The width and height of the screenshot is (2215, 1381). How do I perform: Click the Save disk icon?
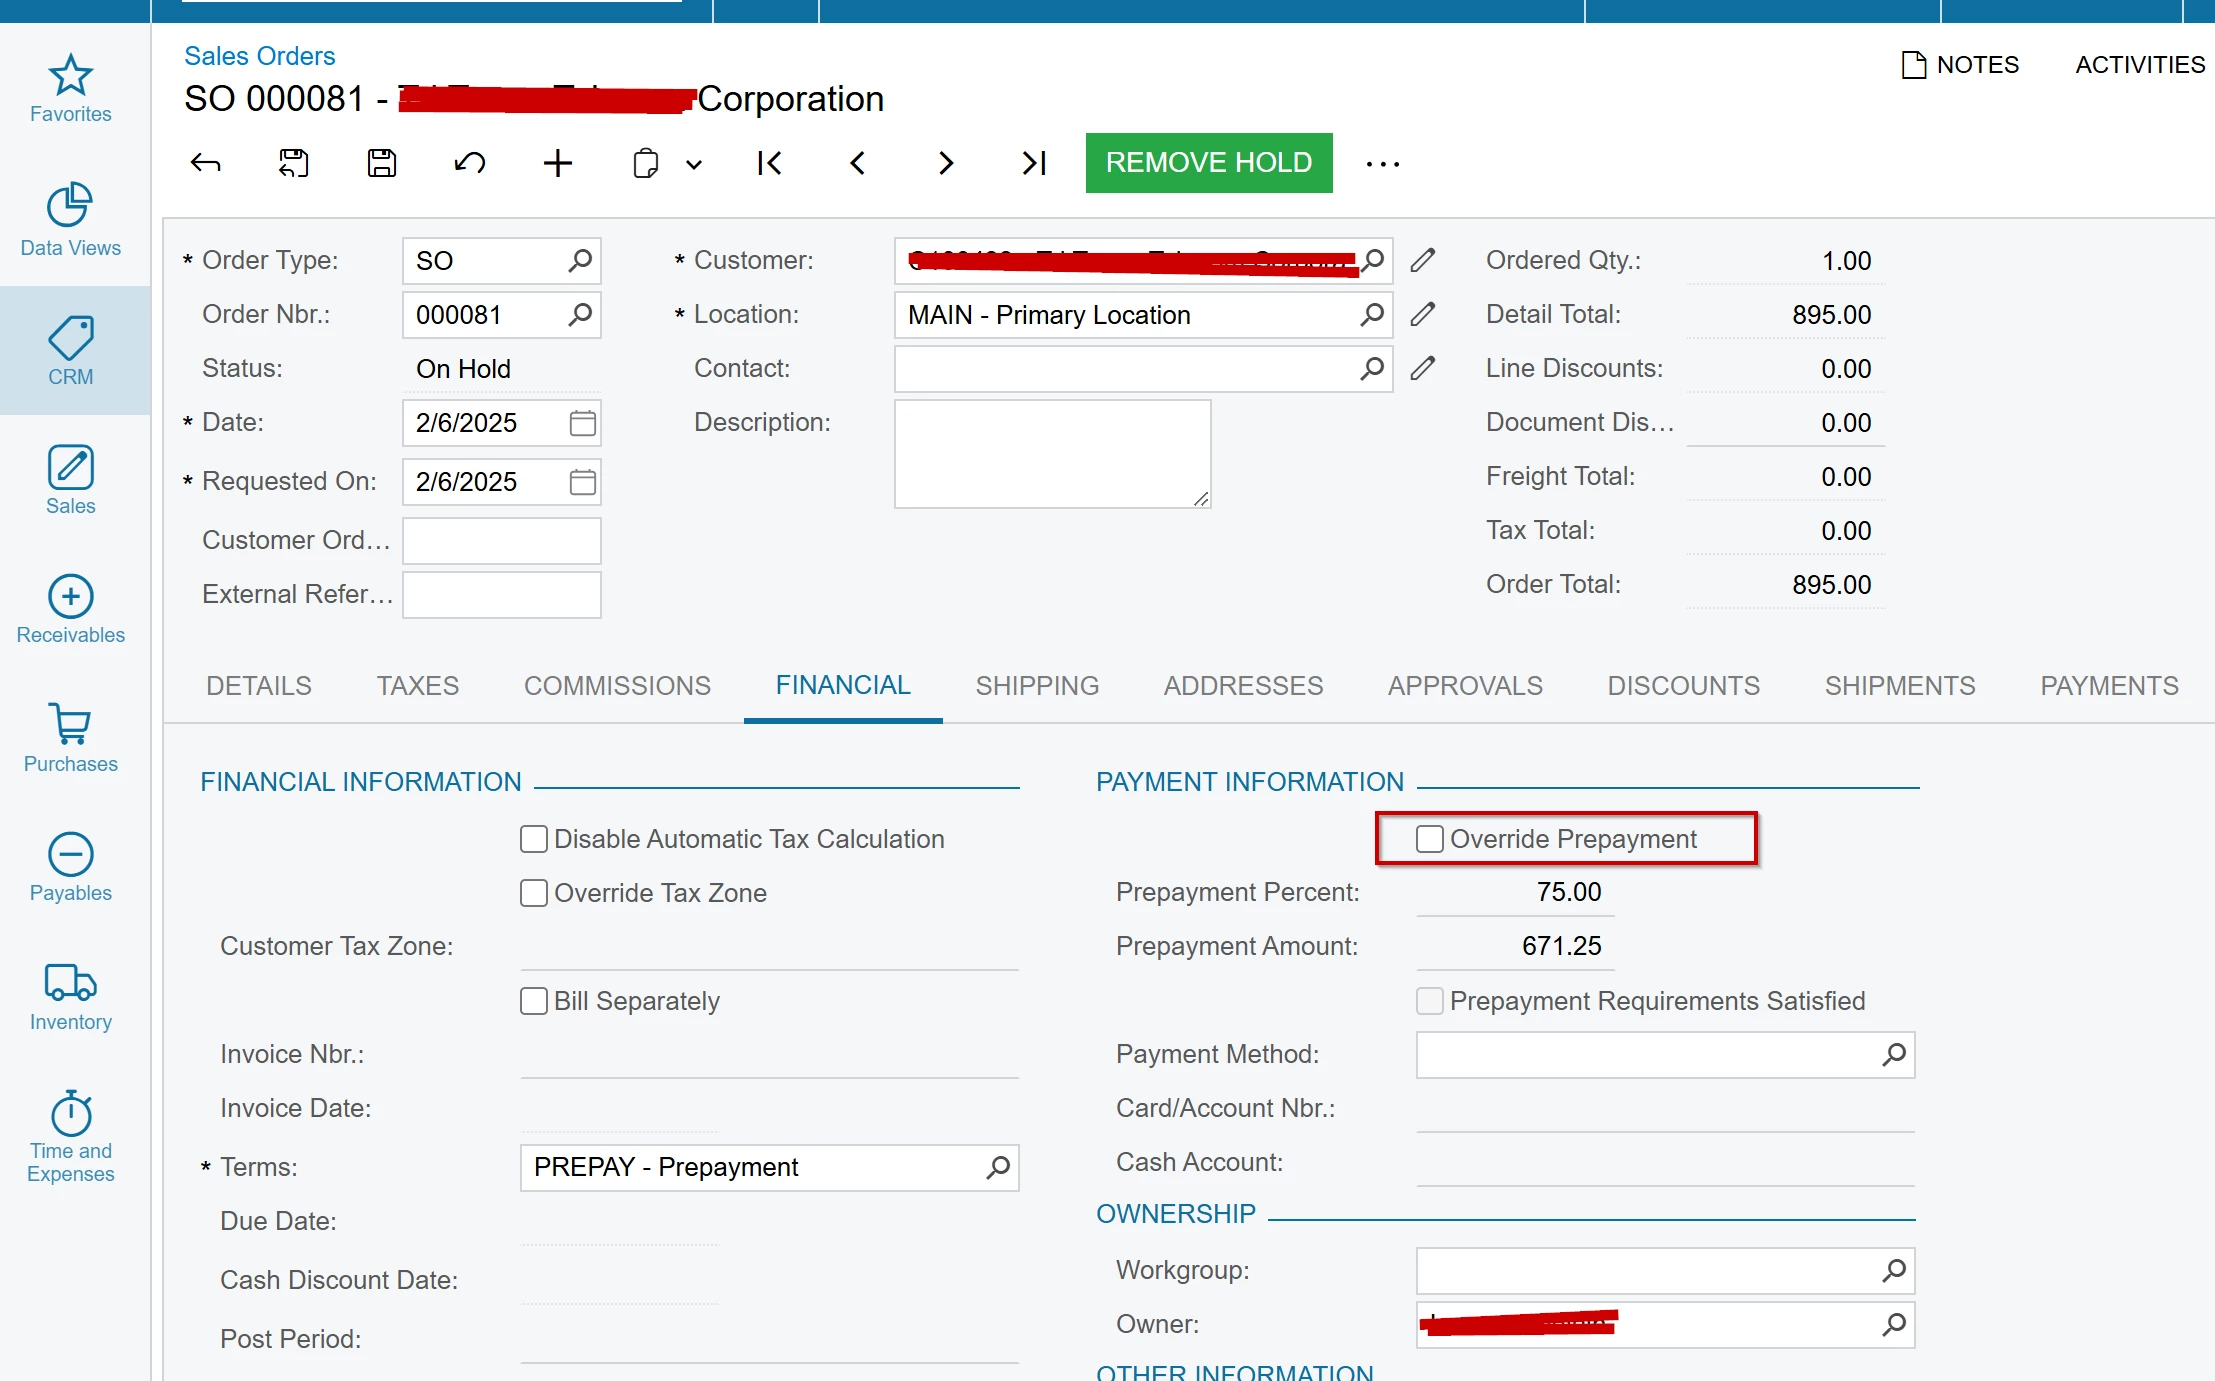point(381,163)
